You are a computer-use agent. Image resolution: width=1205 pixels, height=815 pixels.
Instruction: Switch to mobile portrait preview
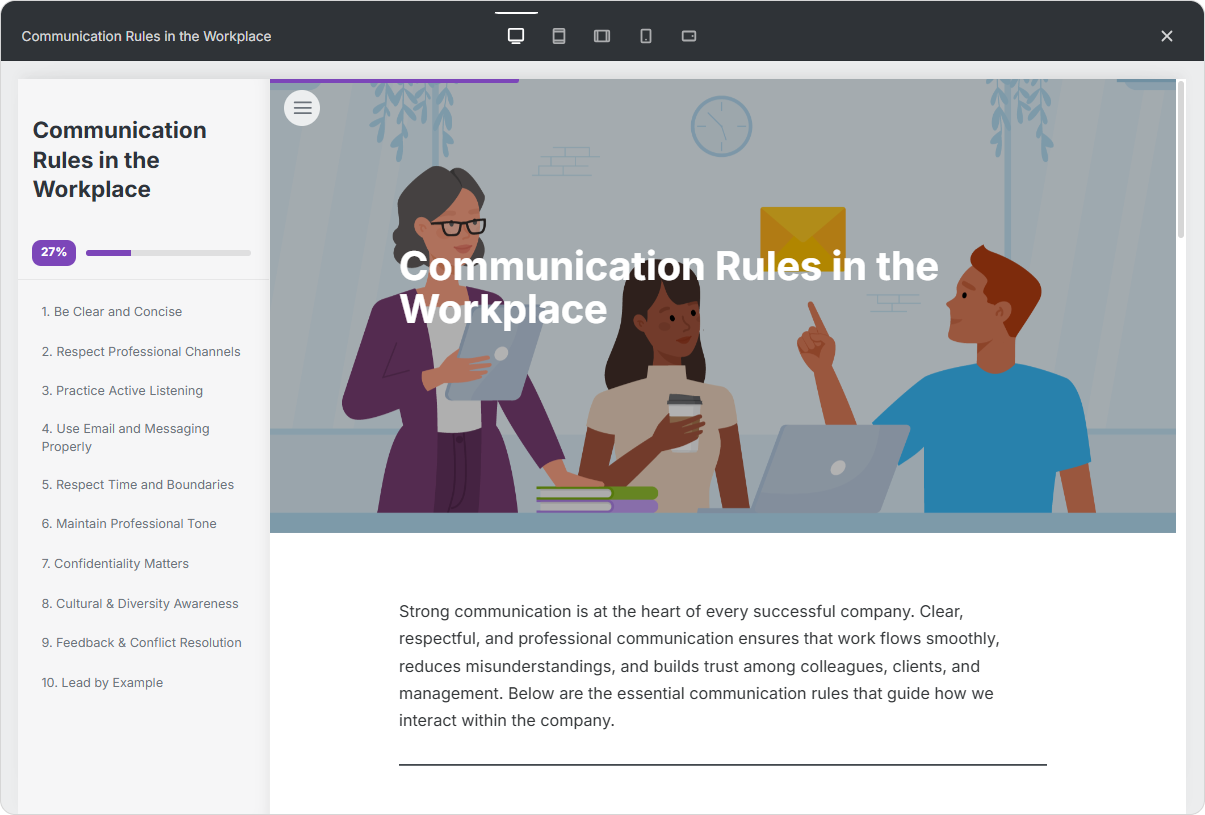pyautogui.click(x=646, y=36)
